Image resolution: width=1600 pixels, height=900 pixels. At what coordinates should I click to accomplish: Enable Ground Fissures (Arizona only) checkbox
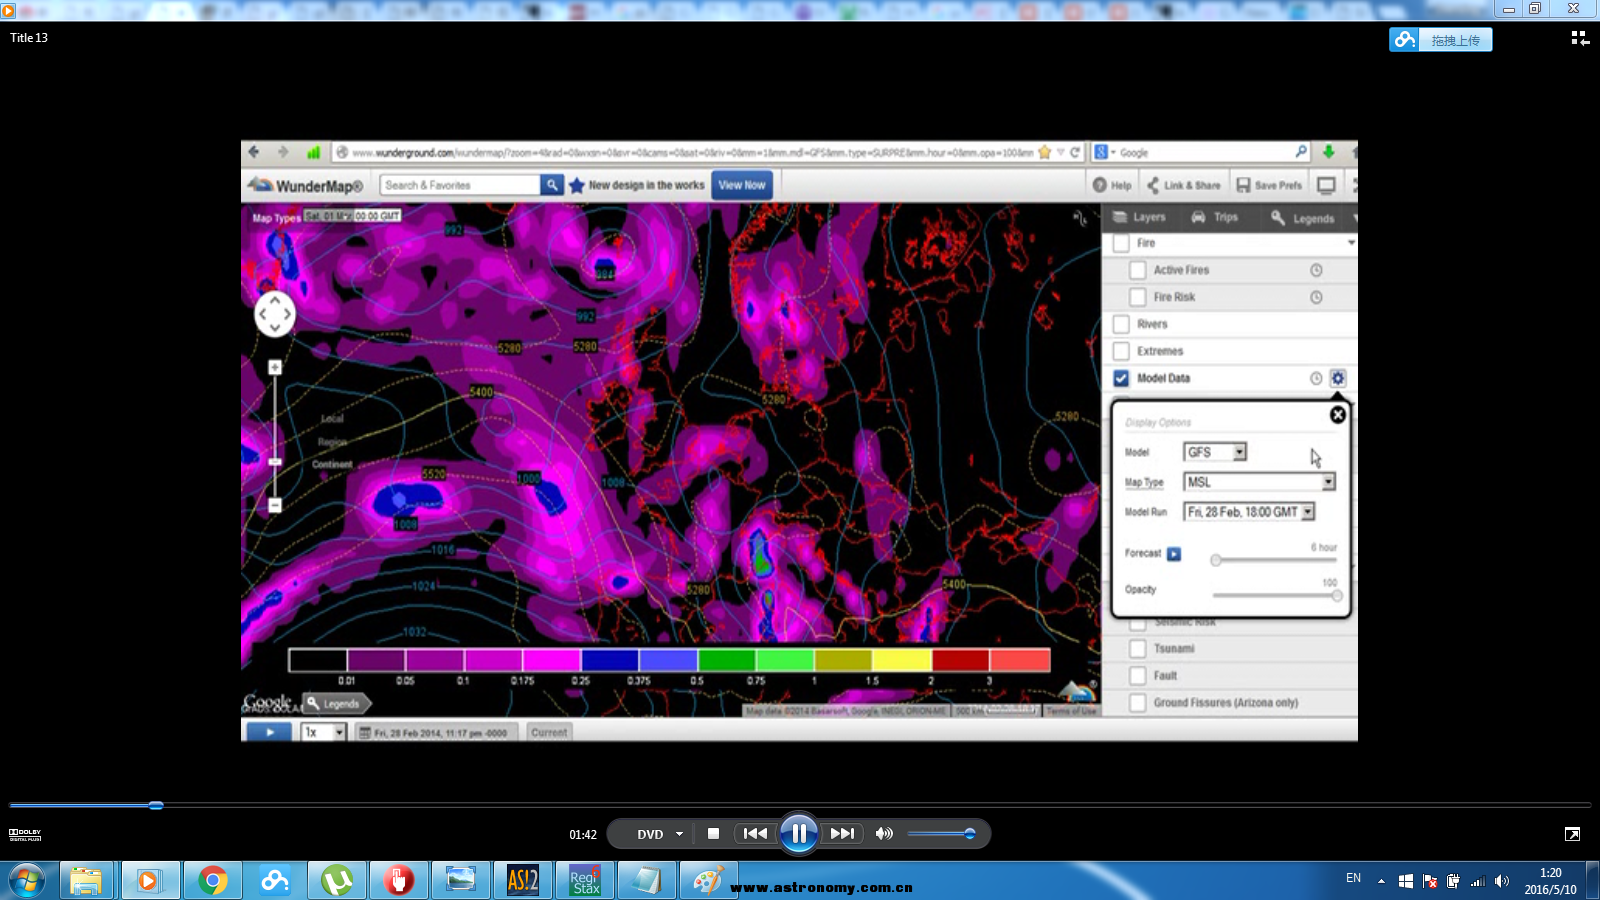pyautogui.click(x=1138, y=703)
